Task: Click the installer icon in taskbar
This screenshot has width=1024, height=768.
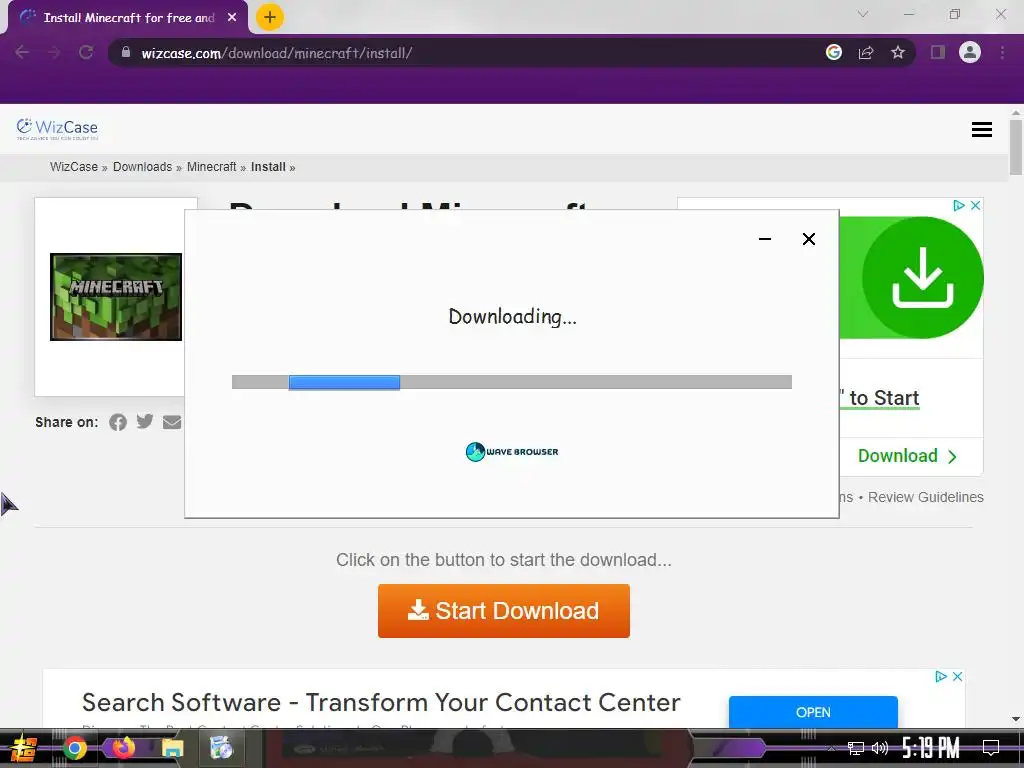Action: click(x=221, y=748)
